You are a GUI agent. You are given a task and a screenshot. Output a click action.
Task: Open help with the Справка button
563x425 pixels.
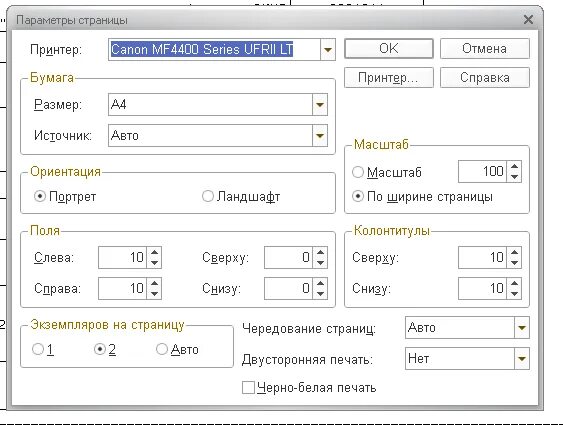(x=485, y=78)
